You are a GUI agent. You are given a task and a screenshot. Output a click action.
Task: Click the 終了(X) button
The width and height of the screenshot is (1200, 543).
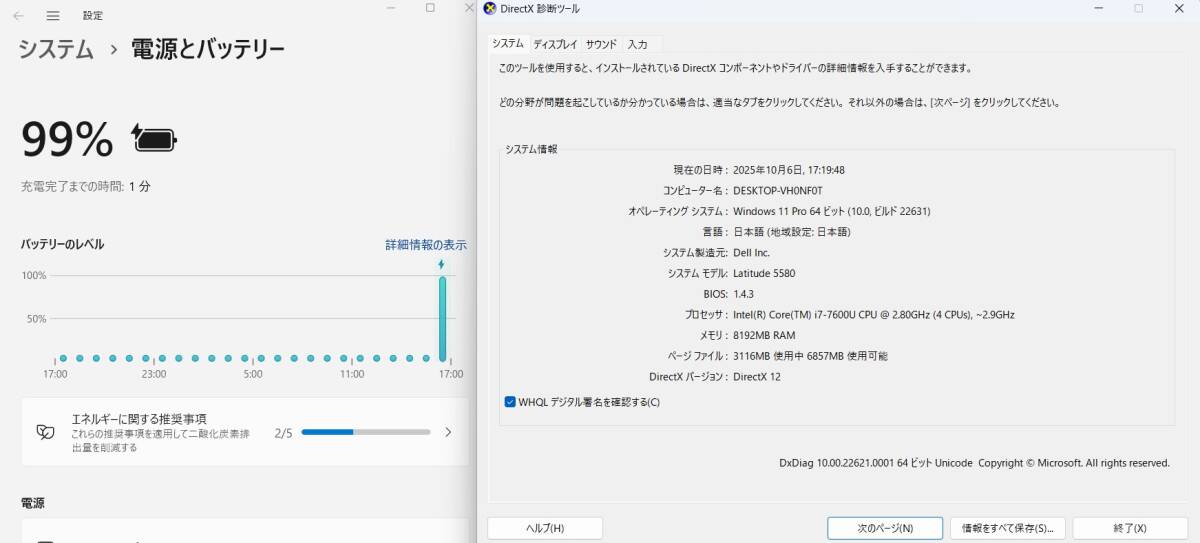pyautogui.click(x=1130, y=528)
